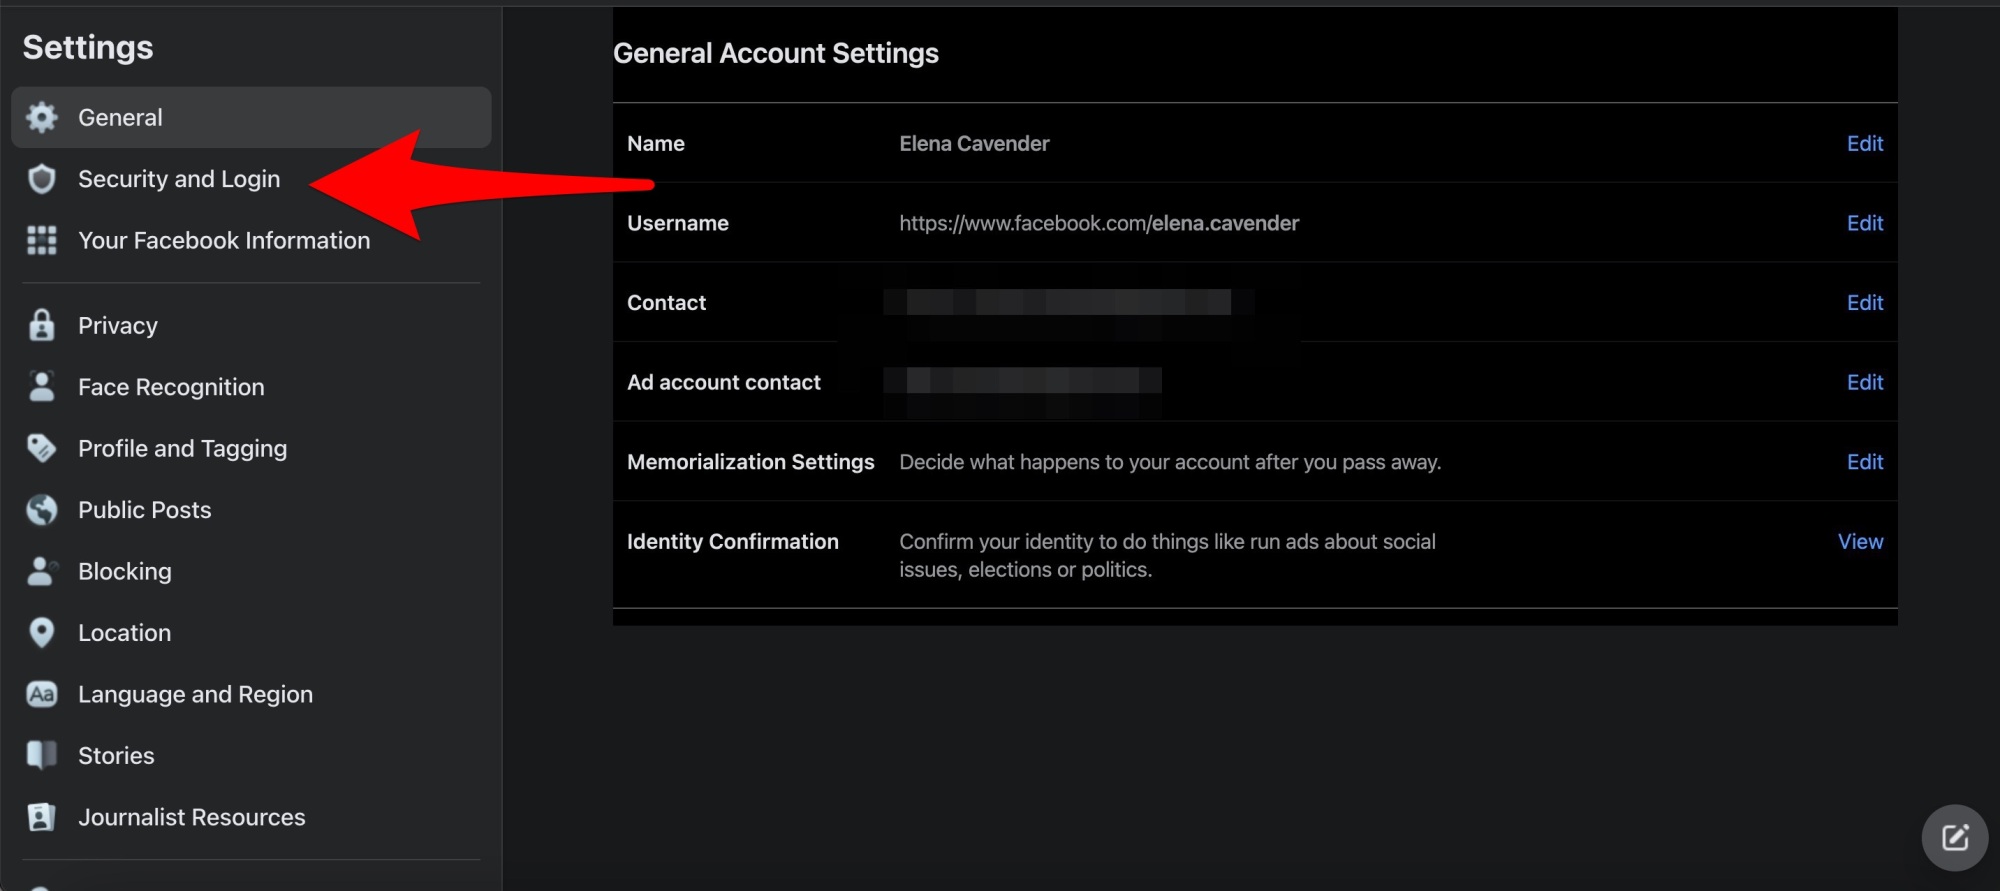Edit the Contact information
This screenshot has width=2000, height=891.
[1864, 303]
